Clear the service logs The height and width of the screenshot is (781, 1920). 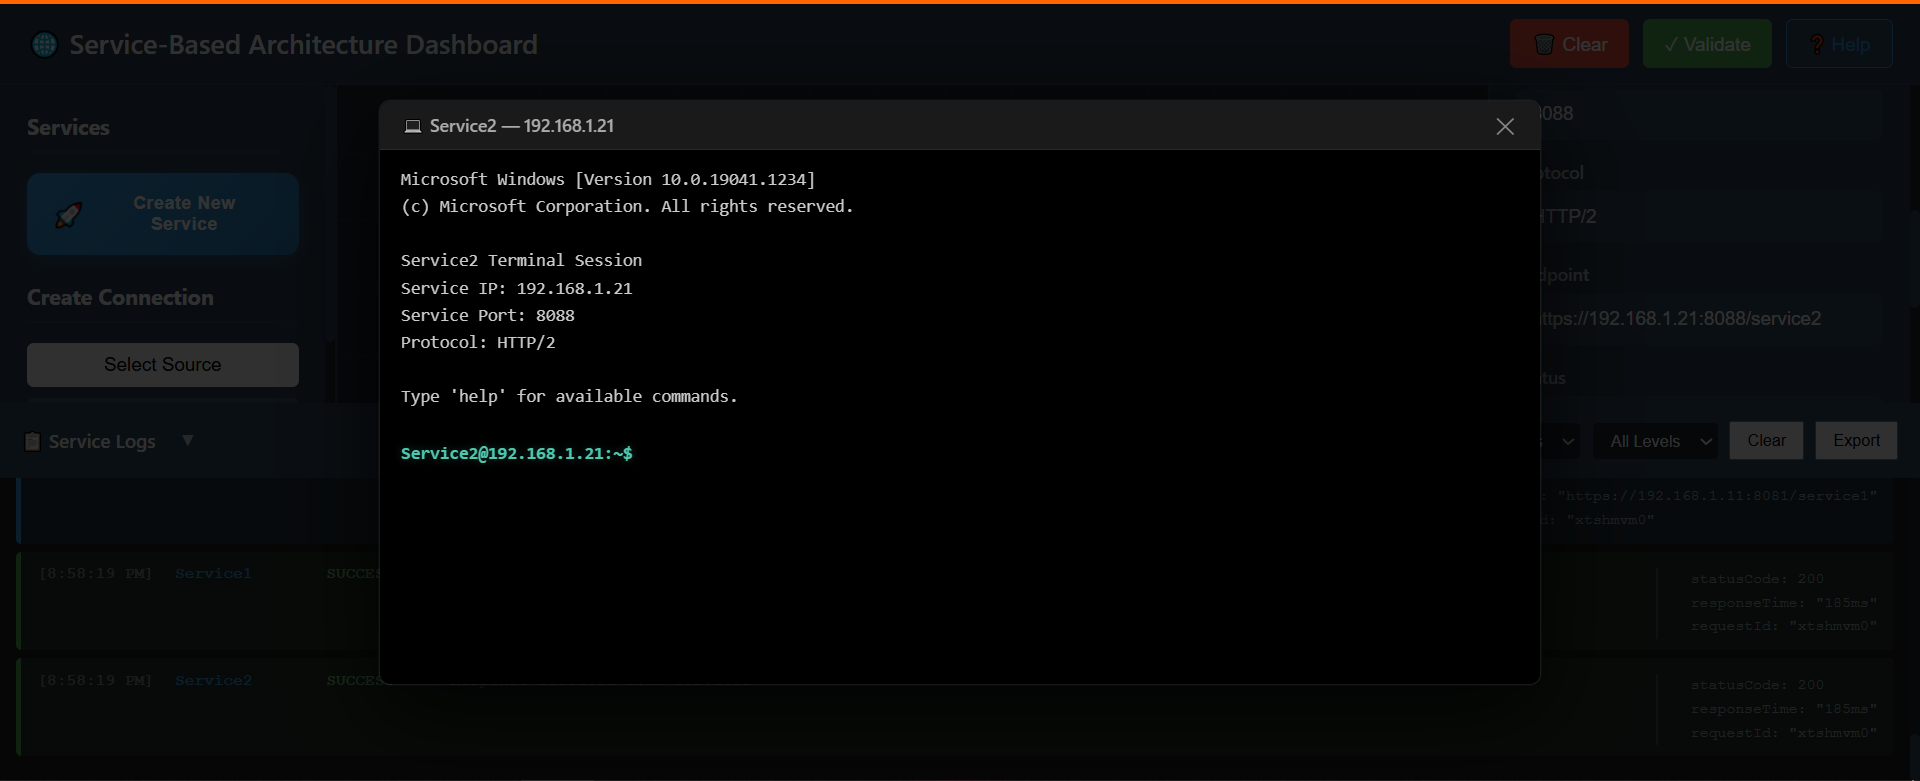[x=1766, y=441]
